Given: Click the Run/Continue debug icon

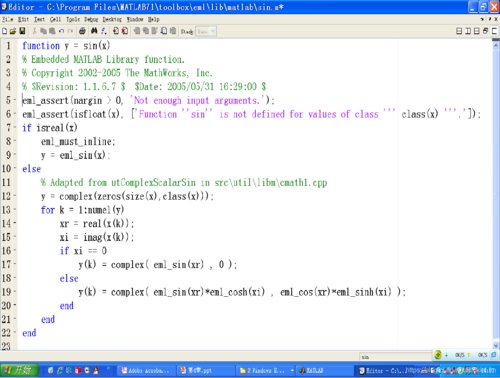Looking at the screenshot, I should (164, 31).
